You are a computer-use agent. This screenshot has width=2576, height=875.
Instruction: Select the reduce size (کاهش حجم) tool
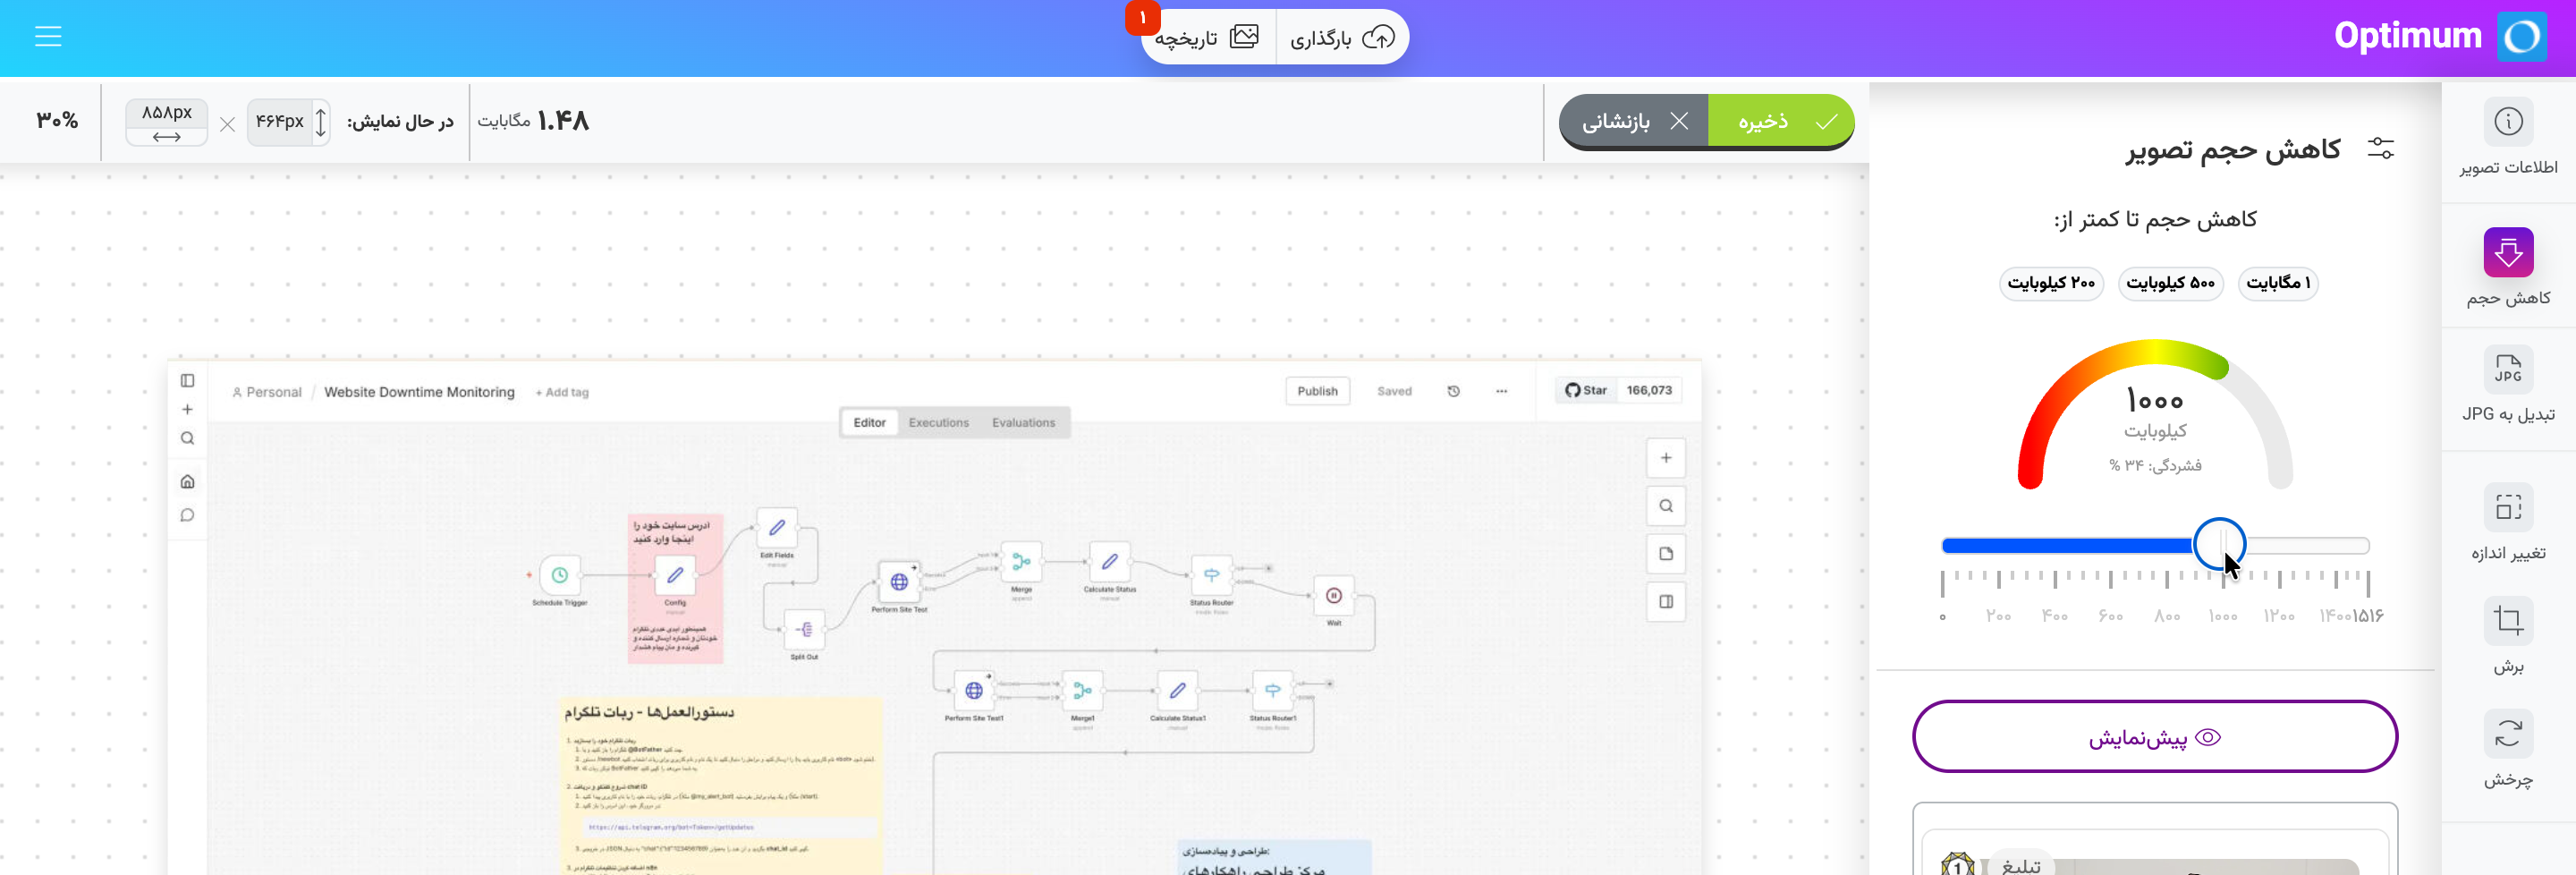[2507, 253]
